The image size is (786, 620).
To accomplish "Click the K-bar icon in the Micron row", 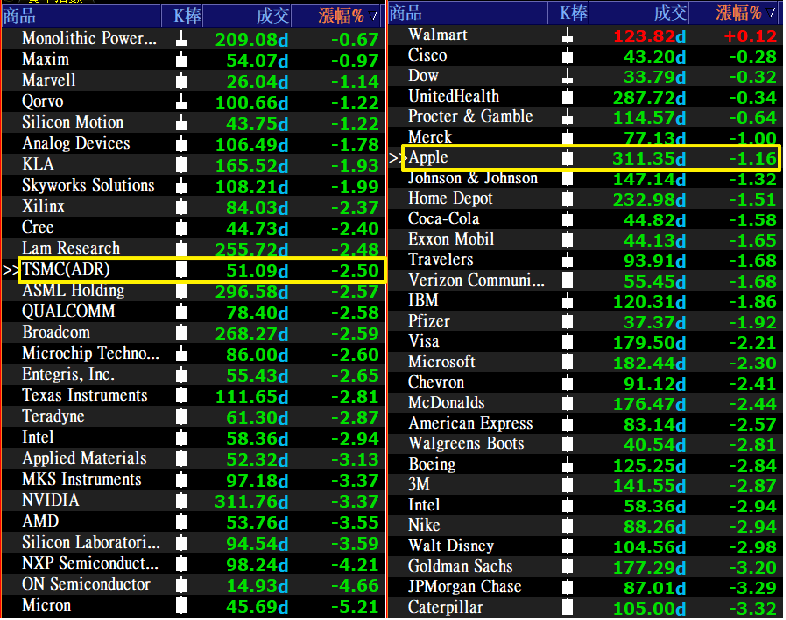I will (182, 605).
